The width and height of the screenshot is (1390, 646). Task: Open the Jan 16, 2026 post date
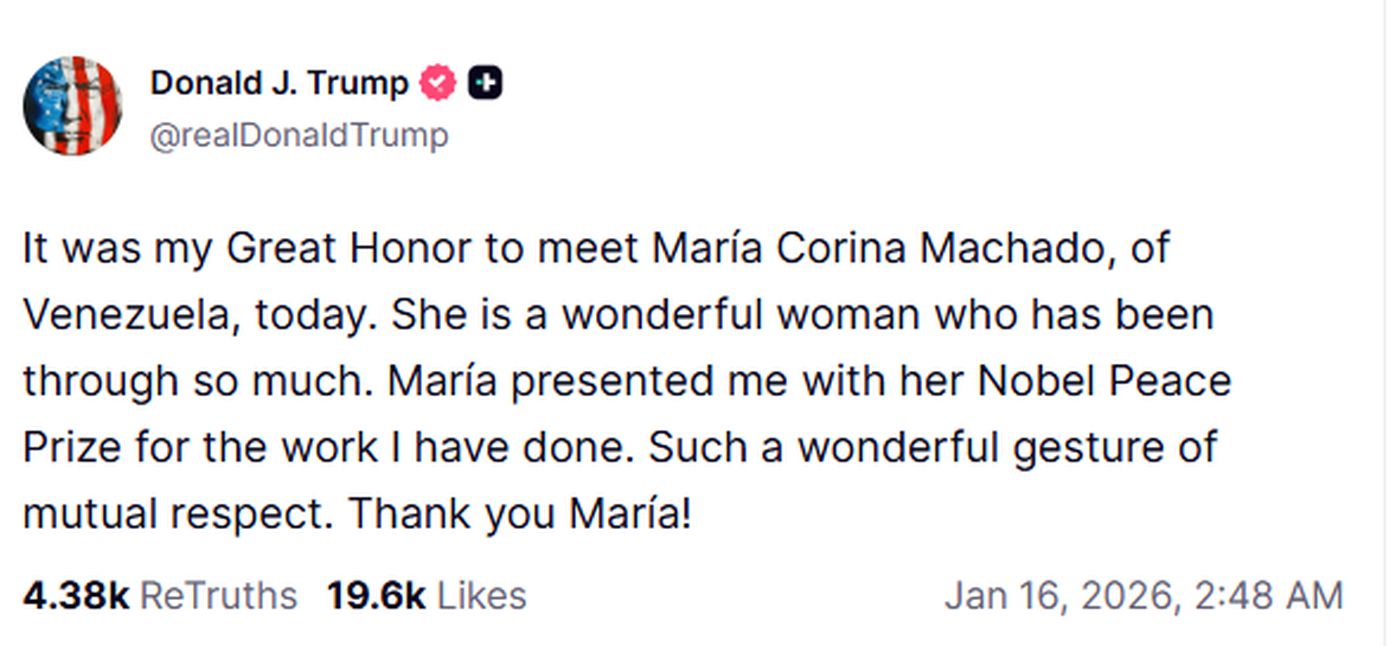coord(1059,596)
